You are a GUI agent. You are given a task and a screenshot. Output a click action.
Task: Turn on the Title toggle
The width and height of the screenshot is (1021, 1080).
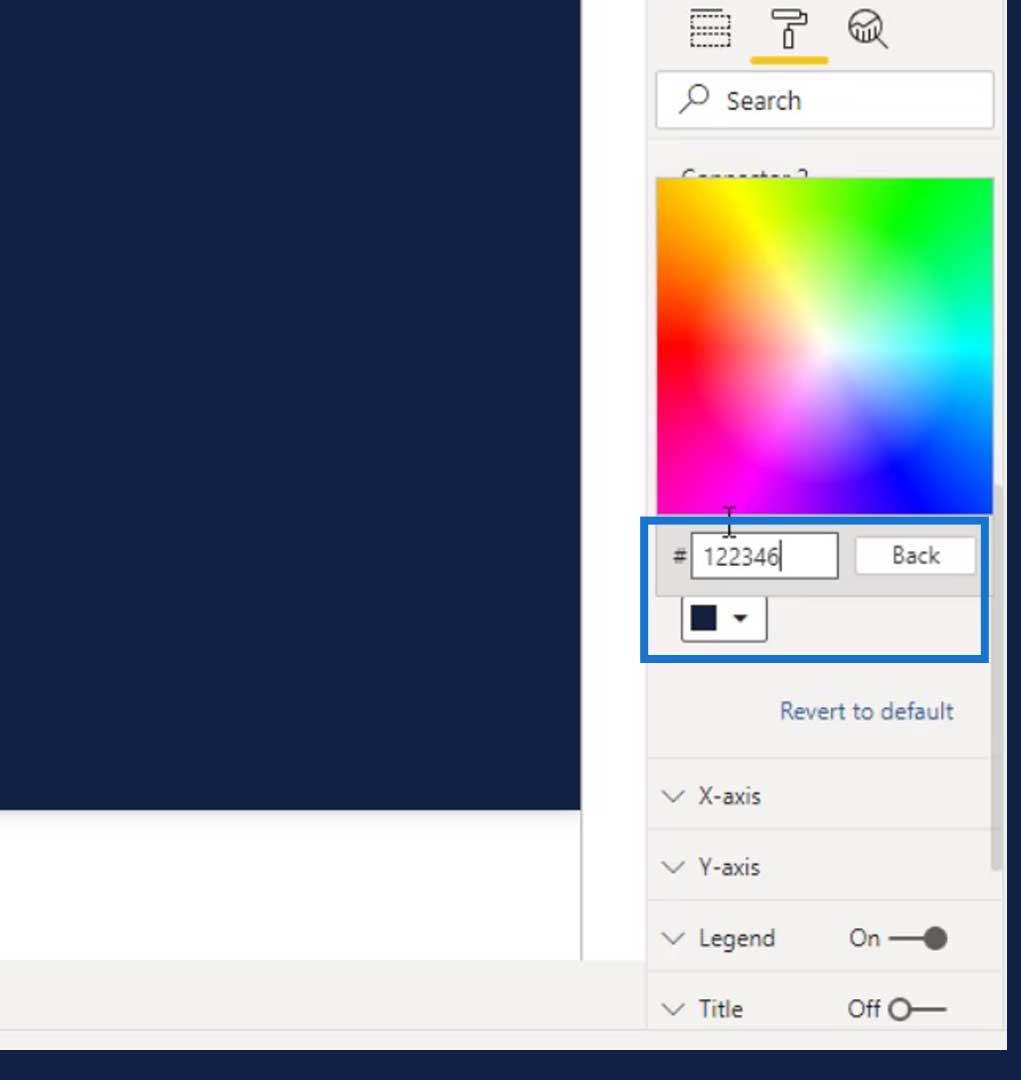917,1010
